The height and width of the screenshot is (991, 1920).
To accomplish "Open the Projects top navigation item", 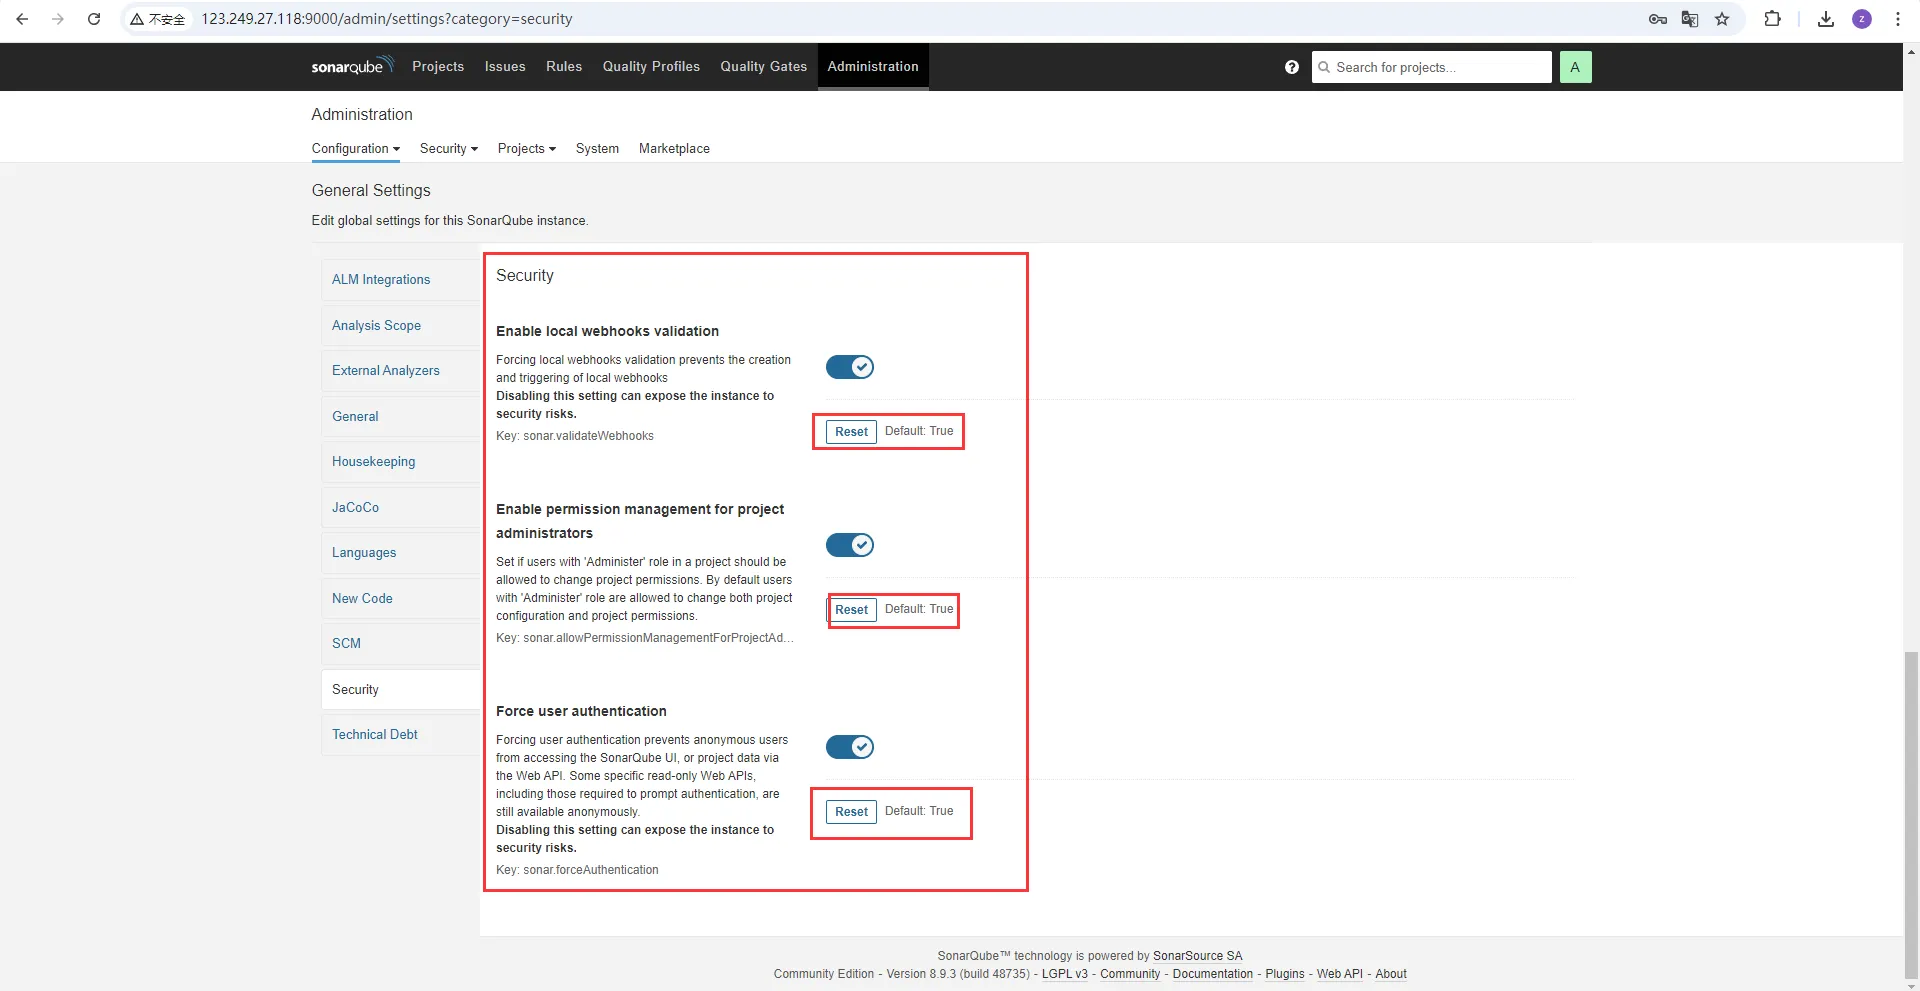I will [x=438, y=67].
